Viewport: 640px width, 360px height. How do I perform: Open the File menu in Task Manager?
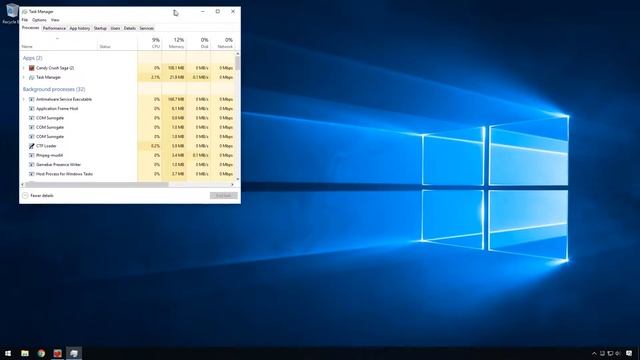click(x=24, y=20)
